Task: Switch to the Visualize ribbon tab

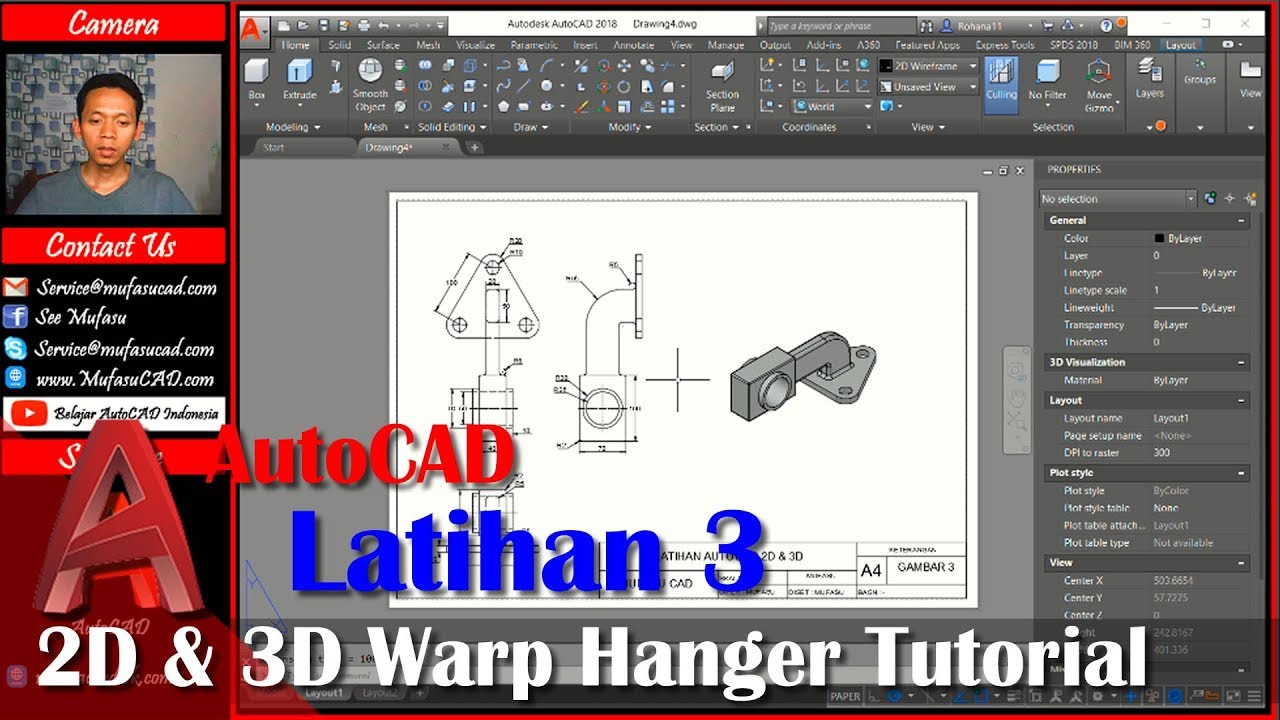Action: [x=476, y=45]
